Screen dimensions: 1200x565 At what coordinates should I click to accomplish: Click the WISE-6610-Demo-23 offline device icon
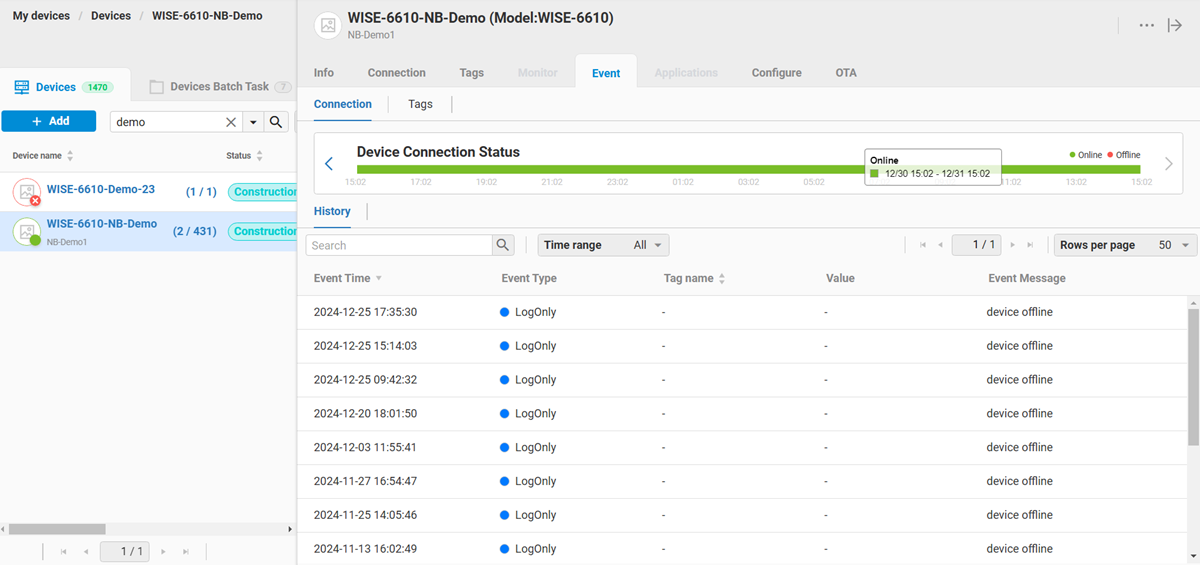click(27, 192)
